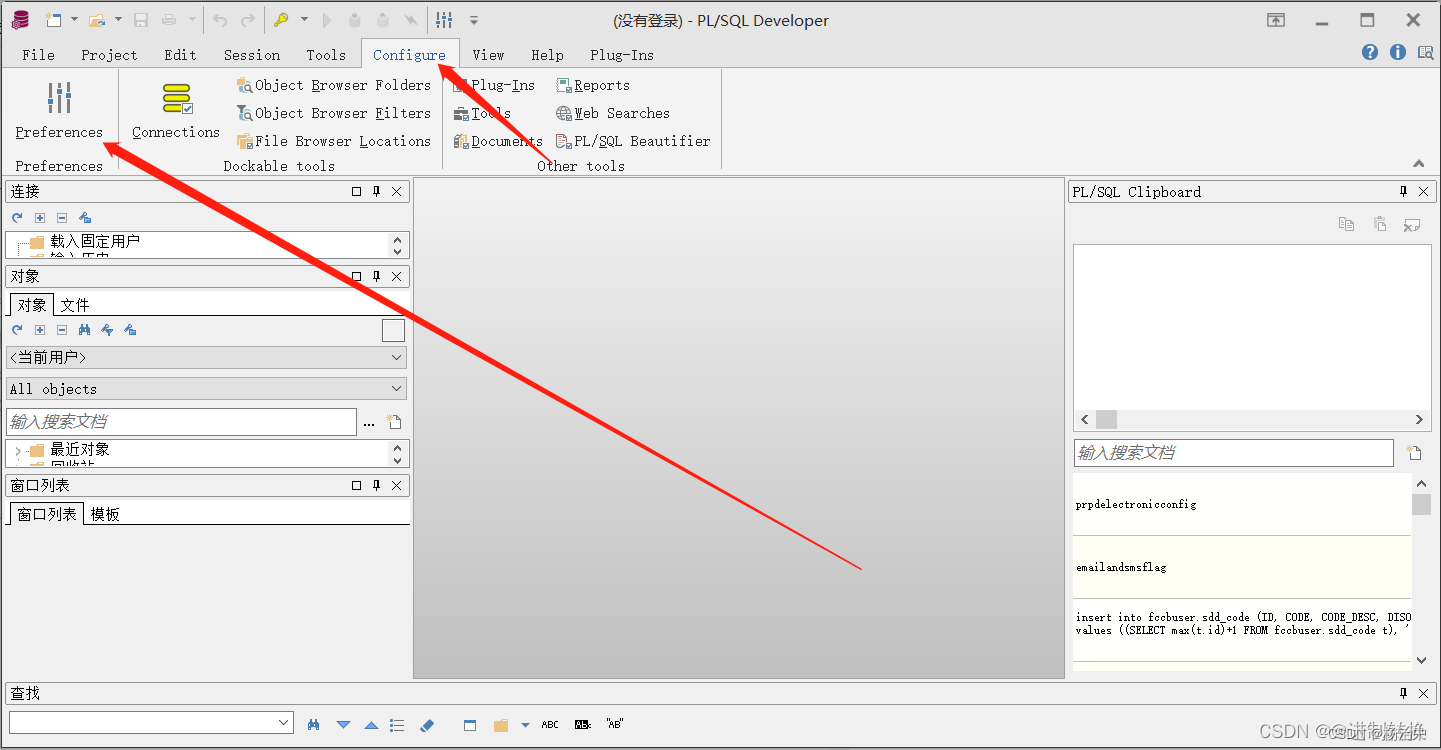Click the Help question mark icon
1441x750 pixels.
1370,52
